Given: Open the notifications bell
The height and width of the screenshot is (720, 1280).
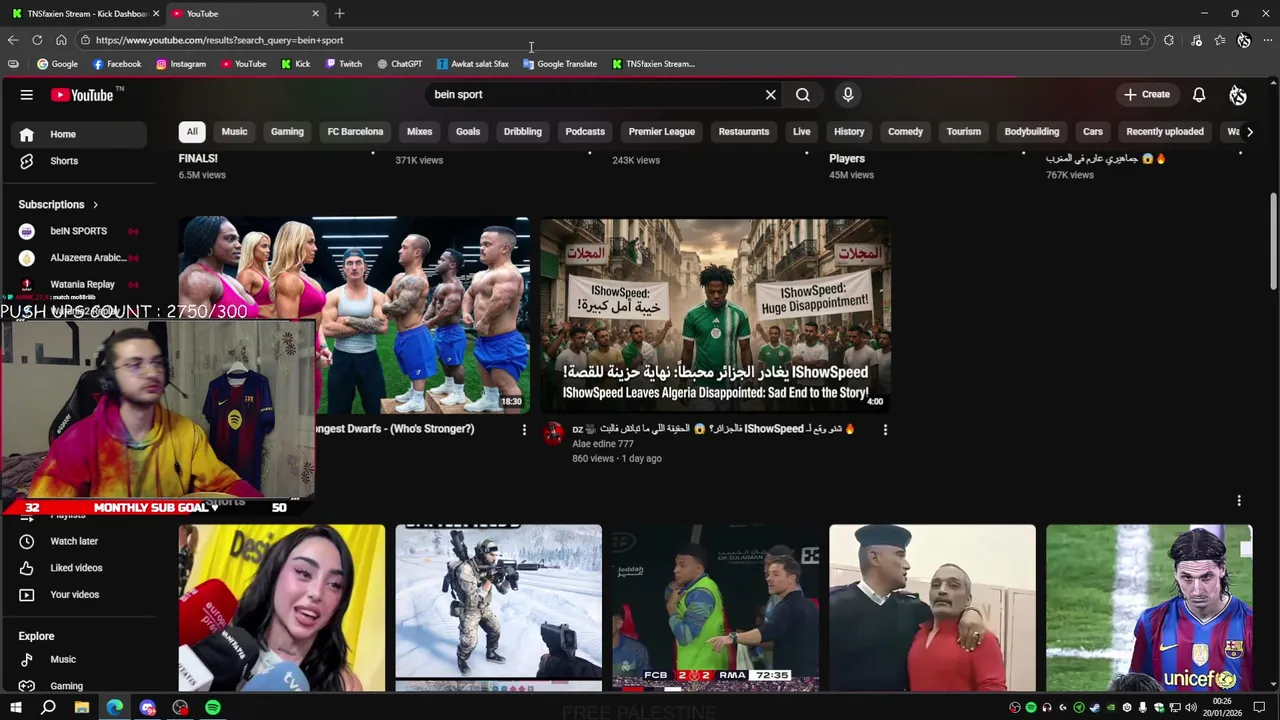Looking at the screenshot, I should [x=1199, y=95].
